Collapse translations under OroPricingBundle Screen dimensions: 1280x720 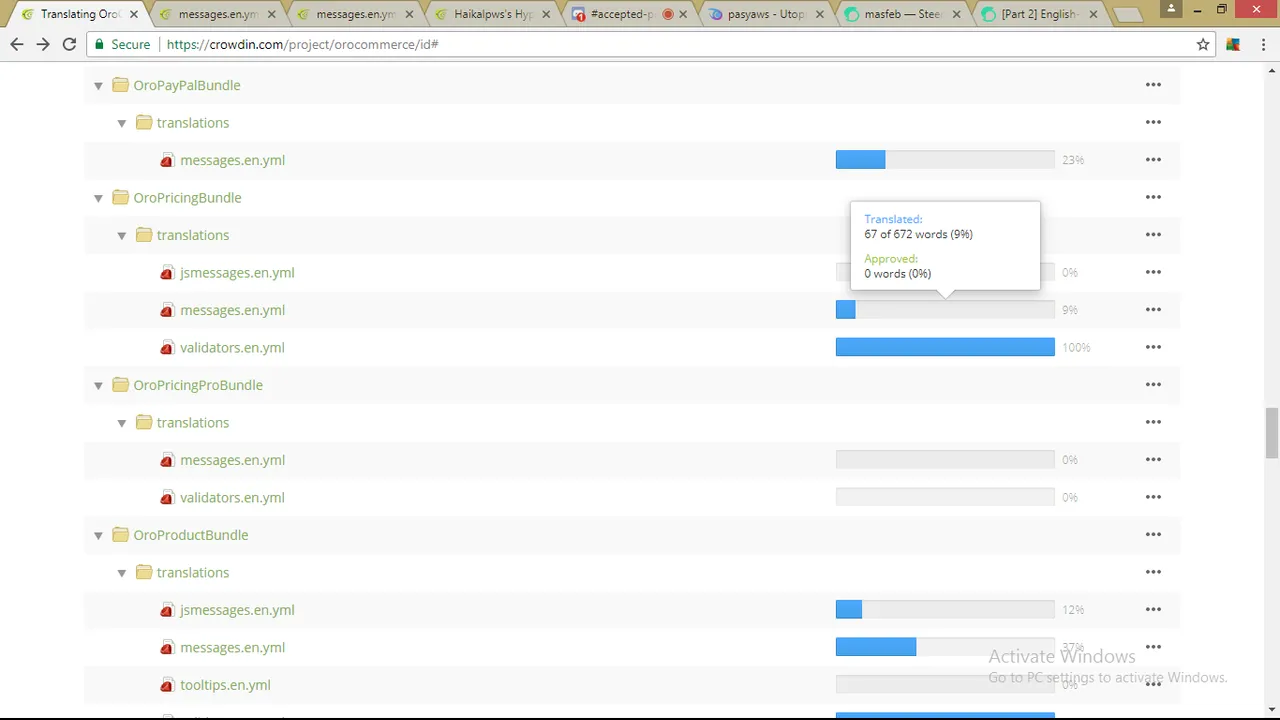click(x=122, y=236)
